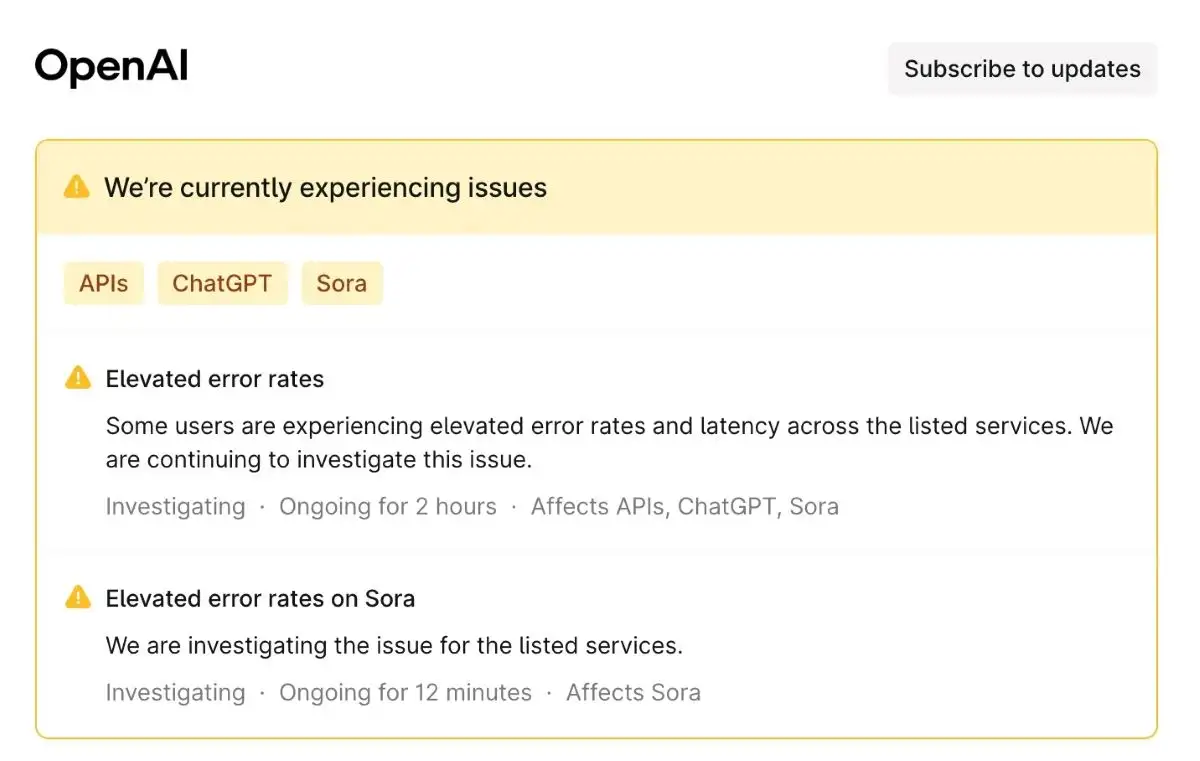Click the "Ongoing for 12 minutes" text
This screenshot has height=761, width=1200.
pyautogui.click(x=405, y=693)
